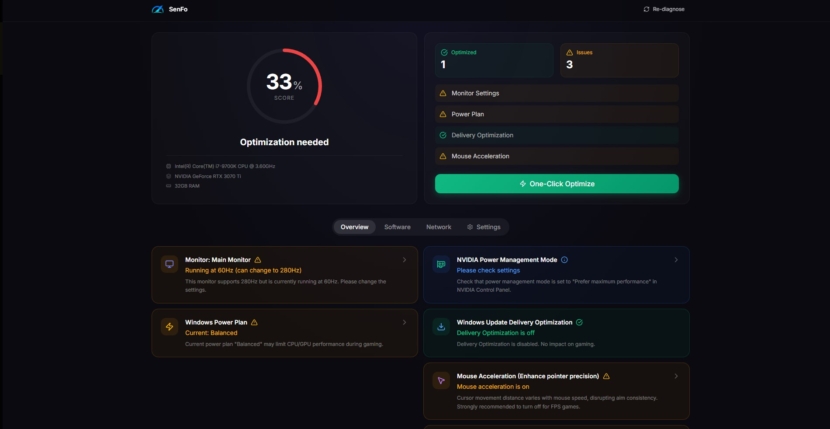Viewport: 830px width, 429px height.
Task: Open the Software tab
Action: pos(397,227)
